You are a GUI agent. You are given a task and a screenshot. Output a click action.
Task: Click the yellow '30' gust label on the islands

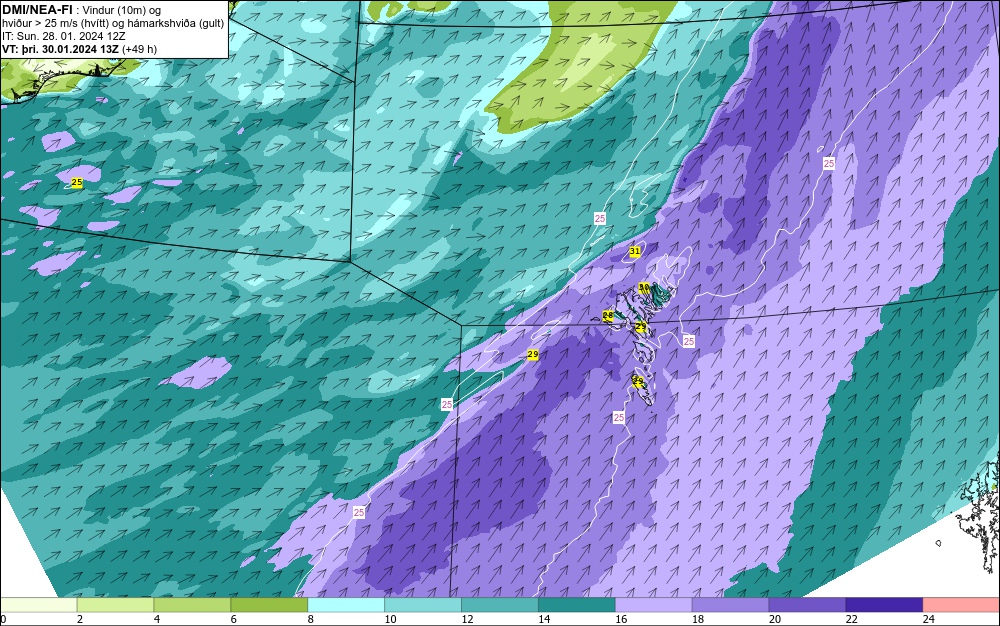pyautogui.click(x=644, y=288)
